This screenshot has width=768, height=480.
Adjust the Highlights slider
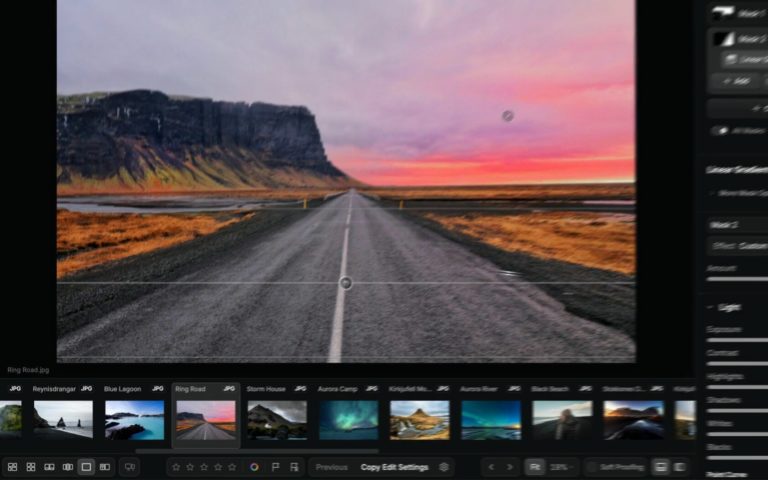click(x=737, y=387)
